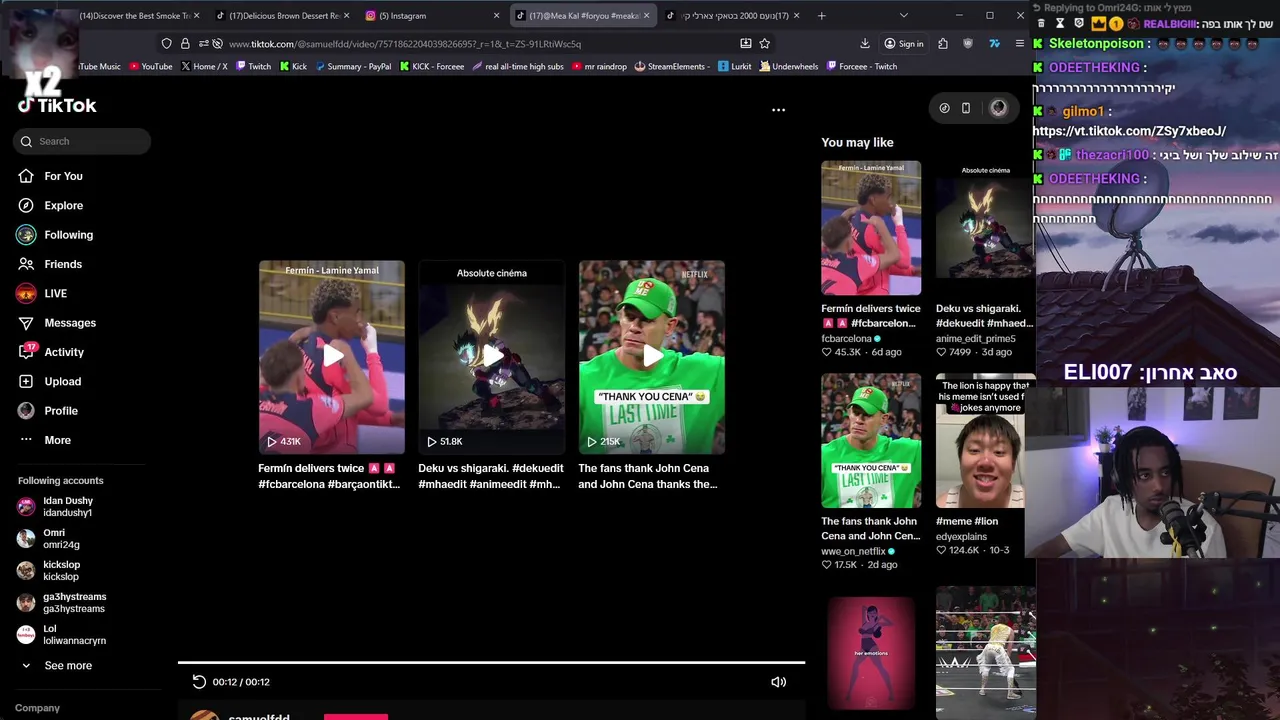Open the mr raindrop bookmark
This screenshot has width=1280, height=720.
click(x=599, y=67)
